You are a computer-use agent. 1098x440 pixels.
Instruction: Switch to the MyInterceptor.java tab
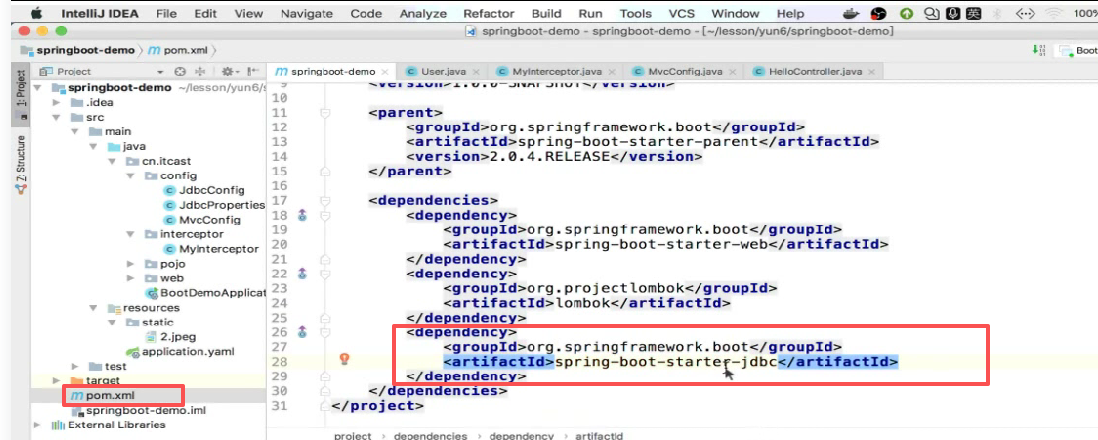tap(556, 71)
